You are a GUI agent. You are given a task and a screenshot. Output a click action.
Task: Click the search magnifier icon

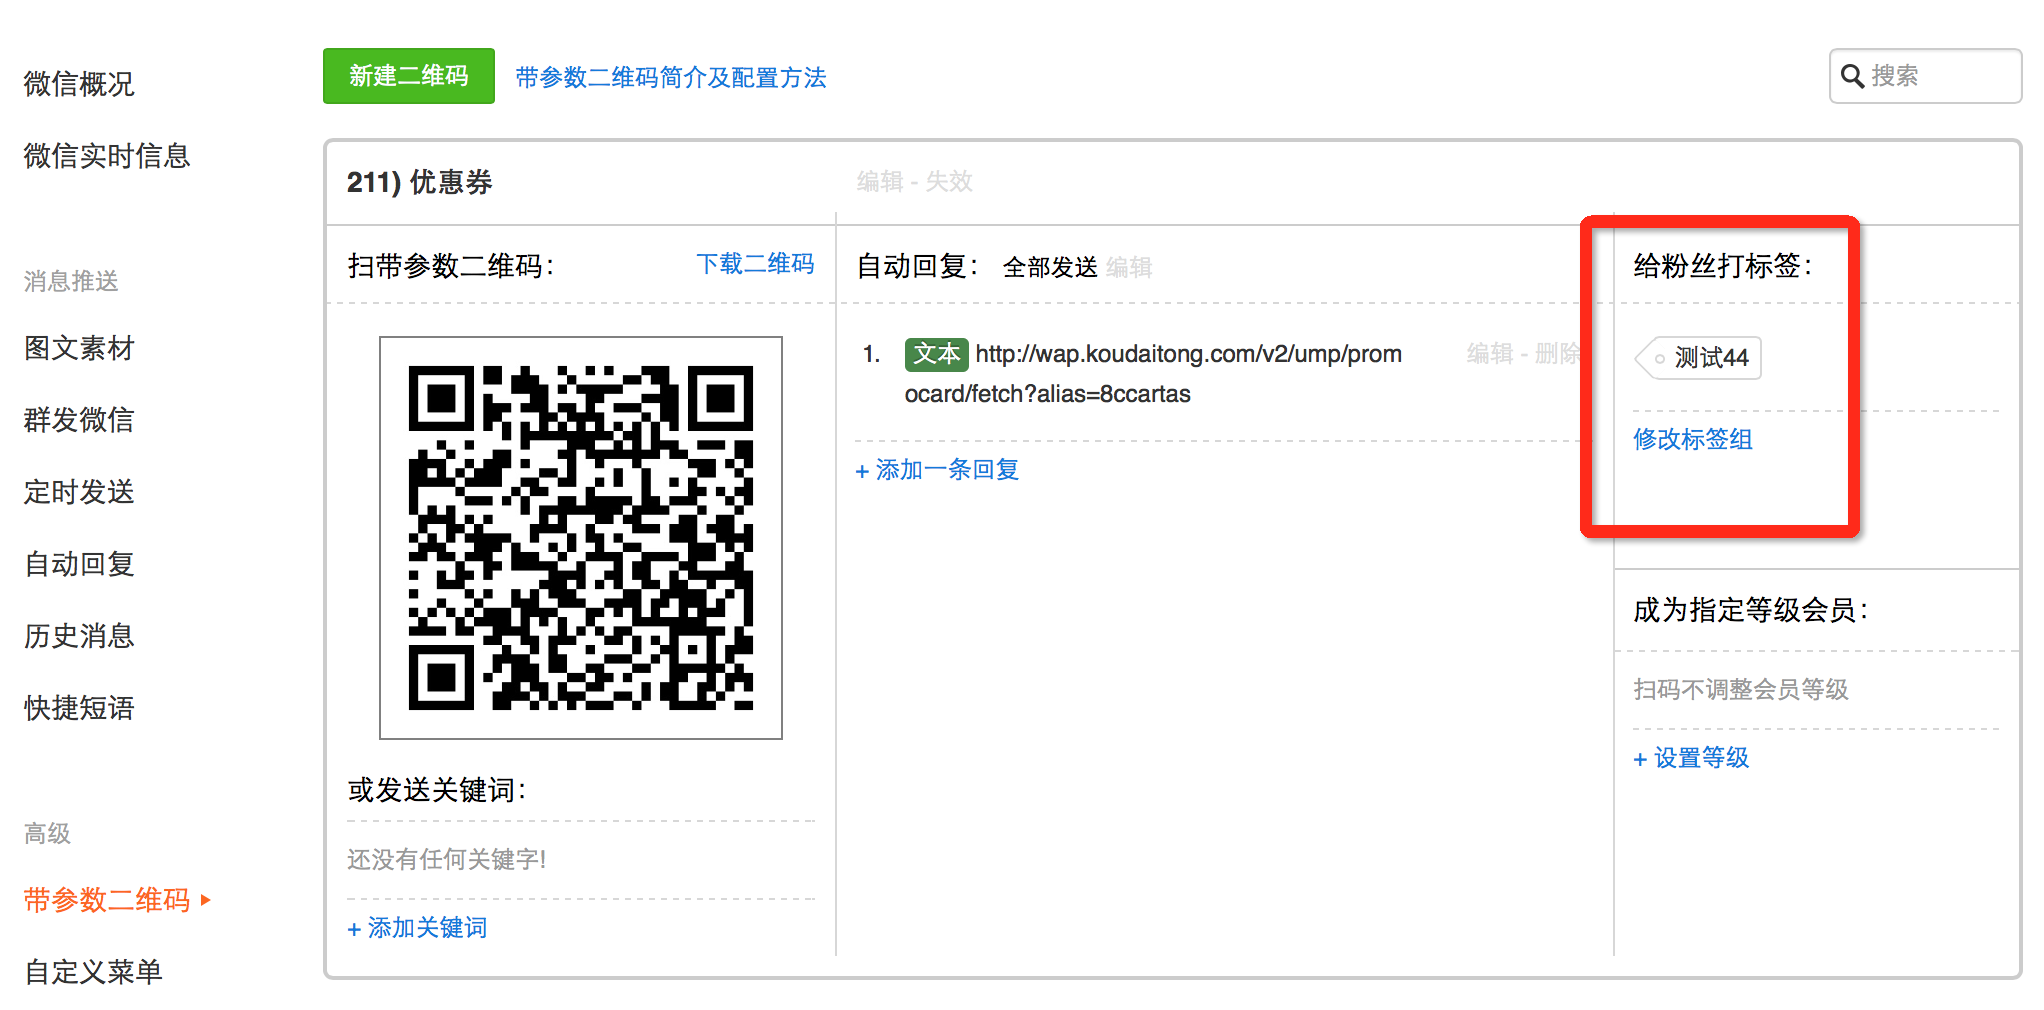point(1852,76)
